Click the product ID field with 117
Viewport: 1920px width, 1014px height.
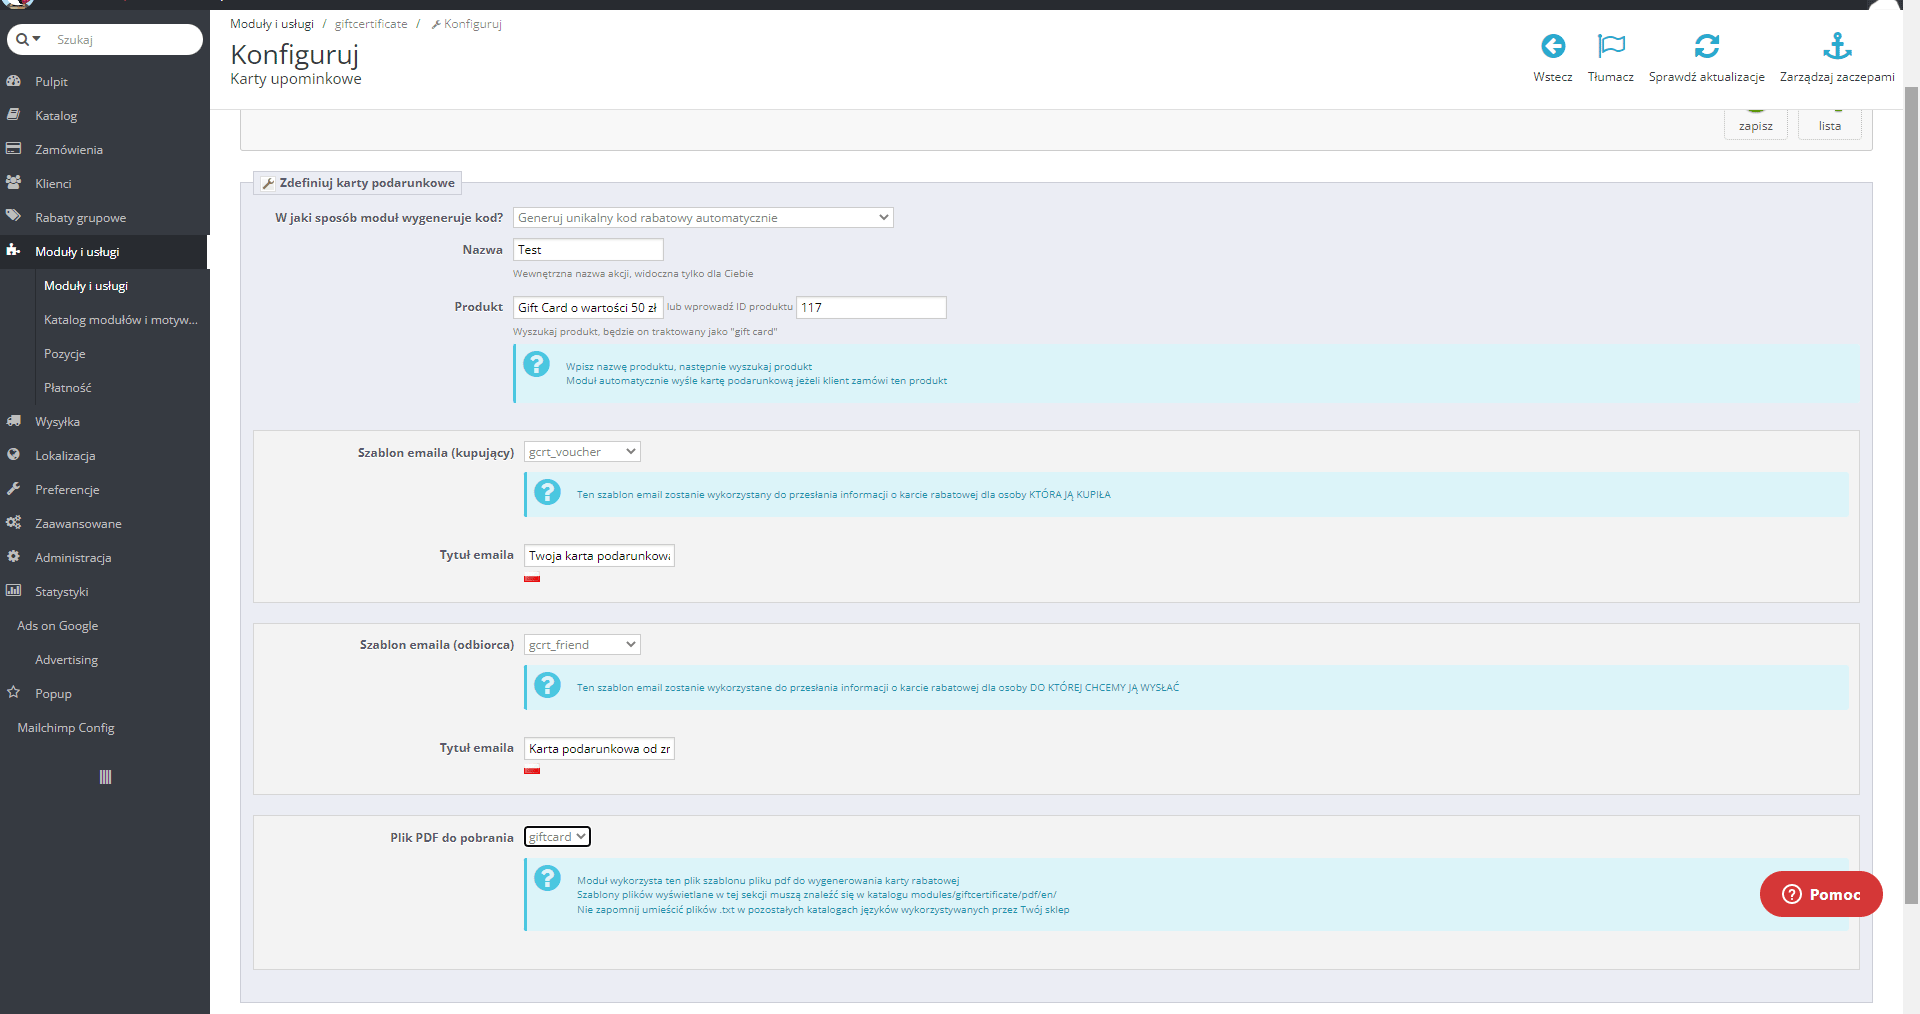click(871, 308)
